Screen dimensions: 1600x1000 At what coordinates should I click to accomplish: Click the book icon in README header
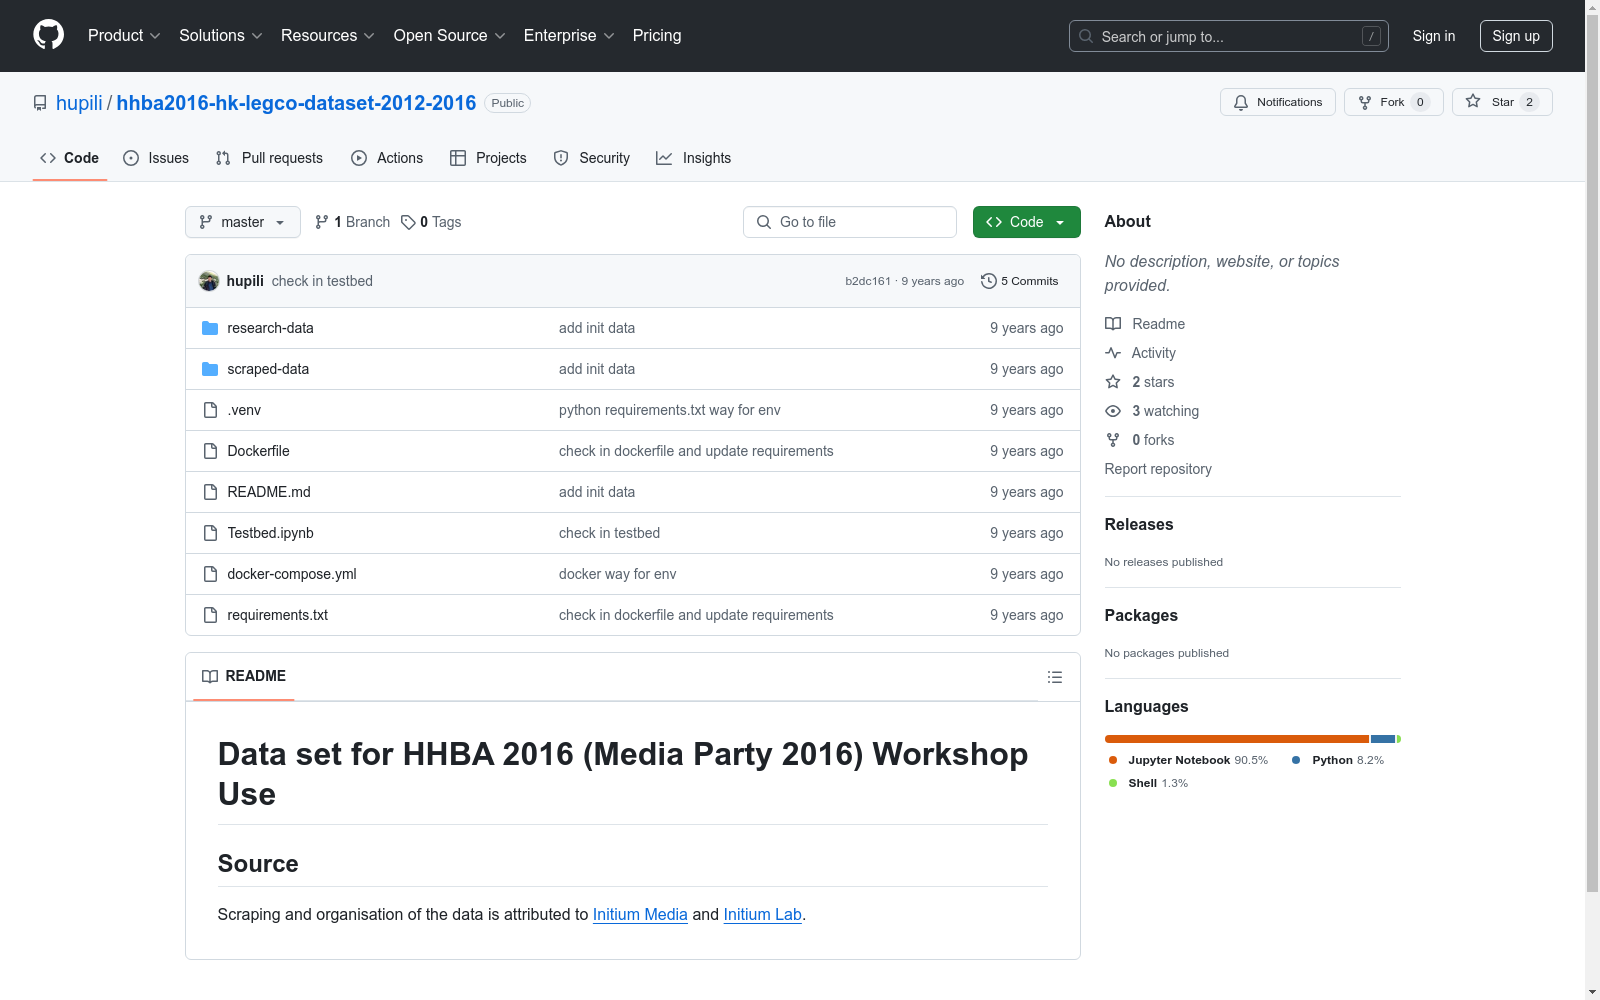click(210, 677)
